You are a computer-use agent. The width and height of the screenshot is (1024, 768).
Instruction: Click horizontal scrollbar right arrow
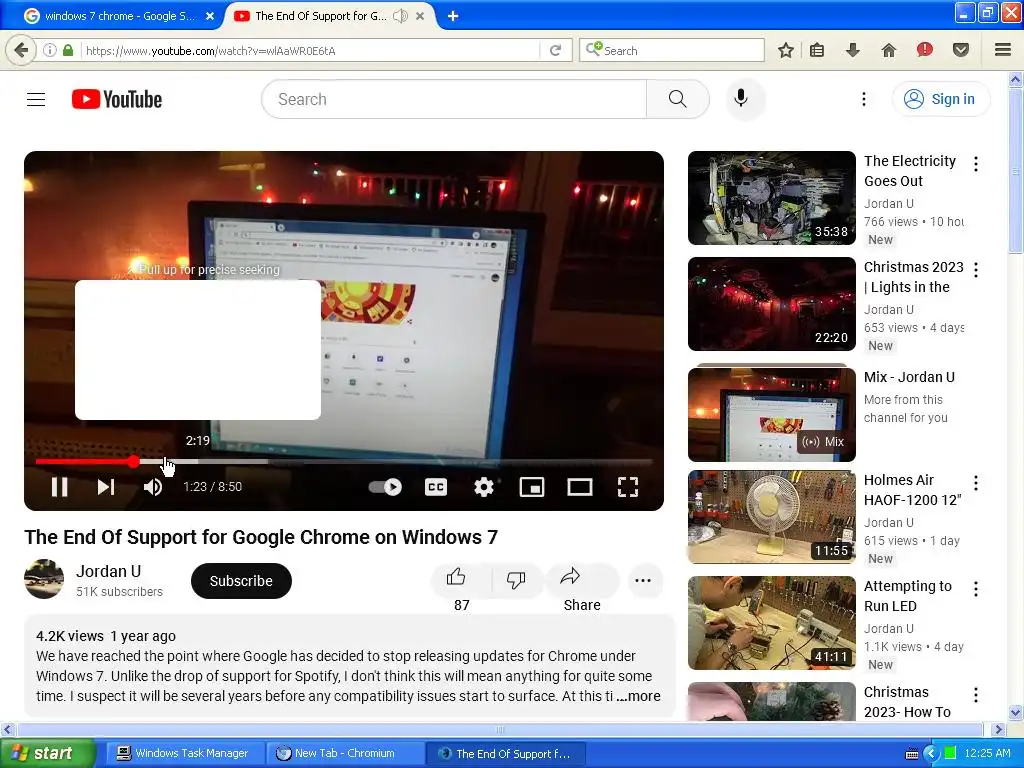[x=998, y=729]
